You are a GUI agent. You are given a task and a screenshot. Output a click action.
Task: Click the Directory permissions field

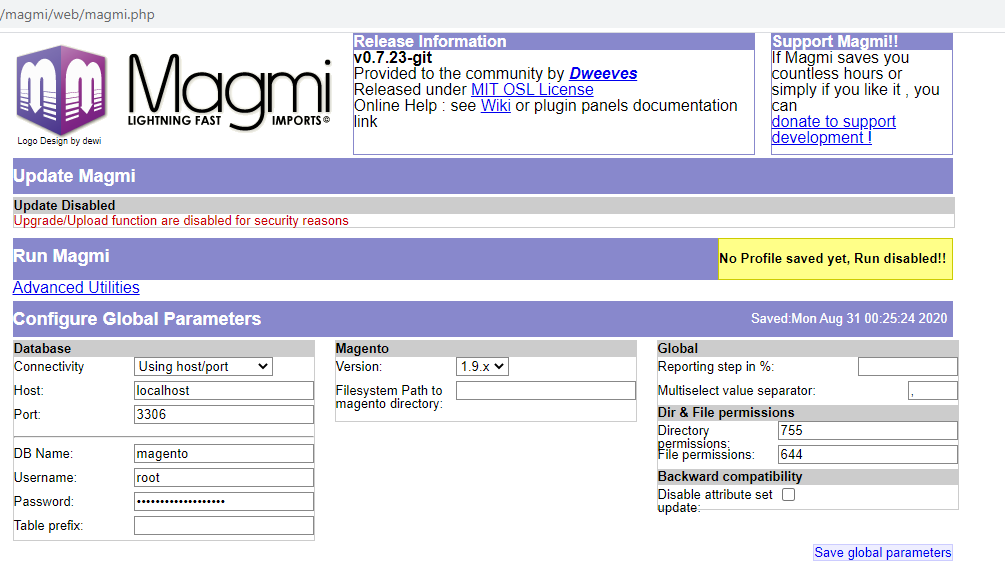(x=867, y=431)
